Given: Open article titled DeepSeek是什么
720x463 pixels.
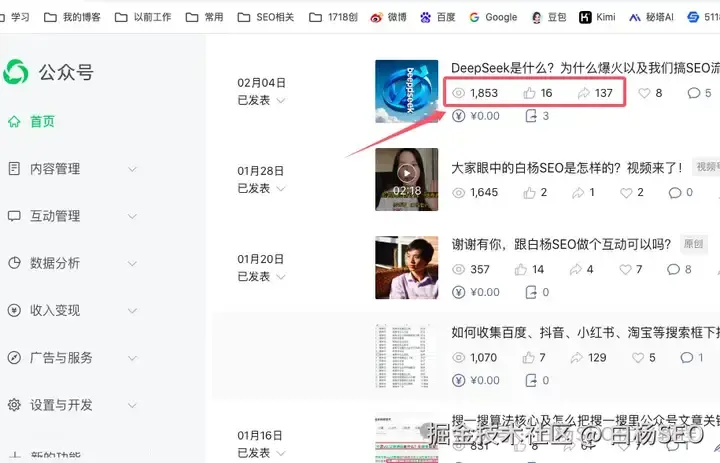Looking at the screenshot, I should tap(585, 68).
